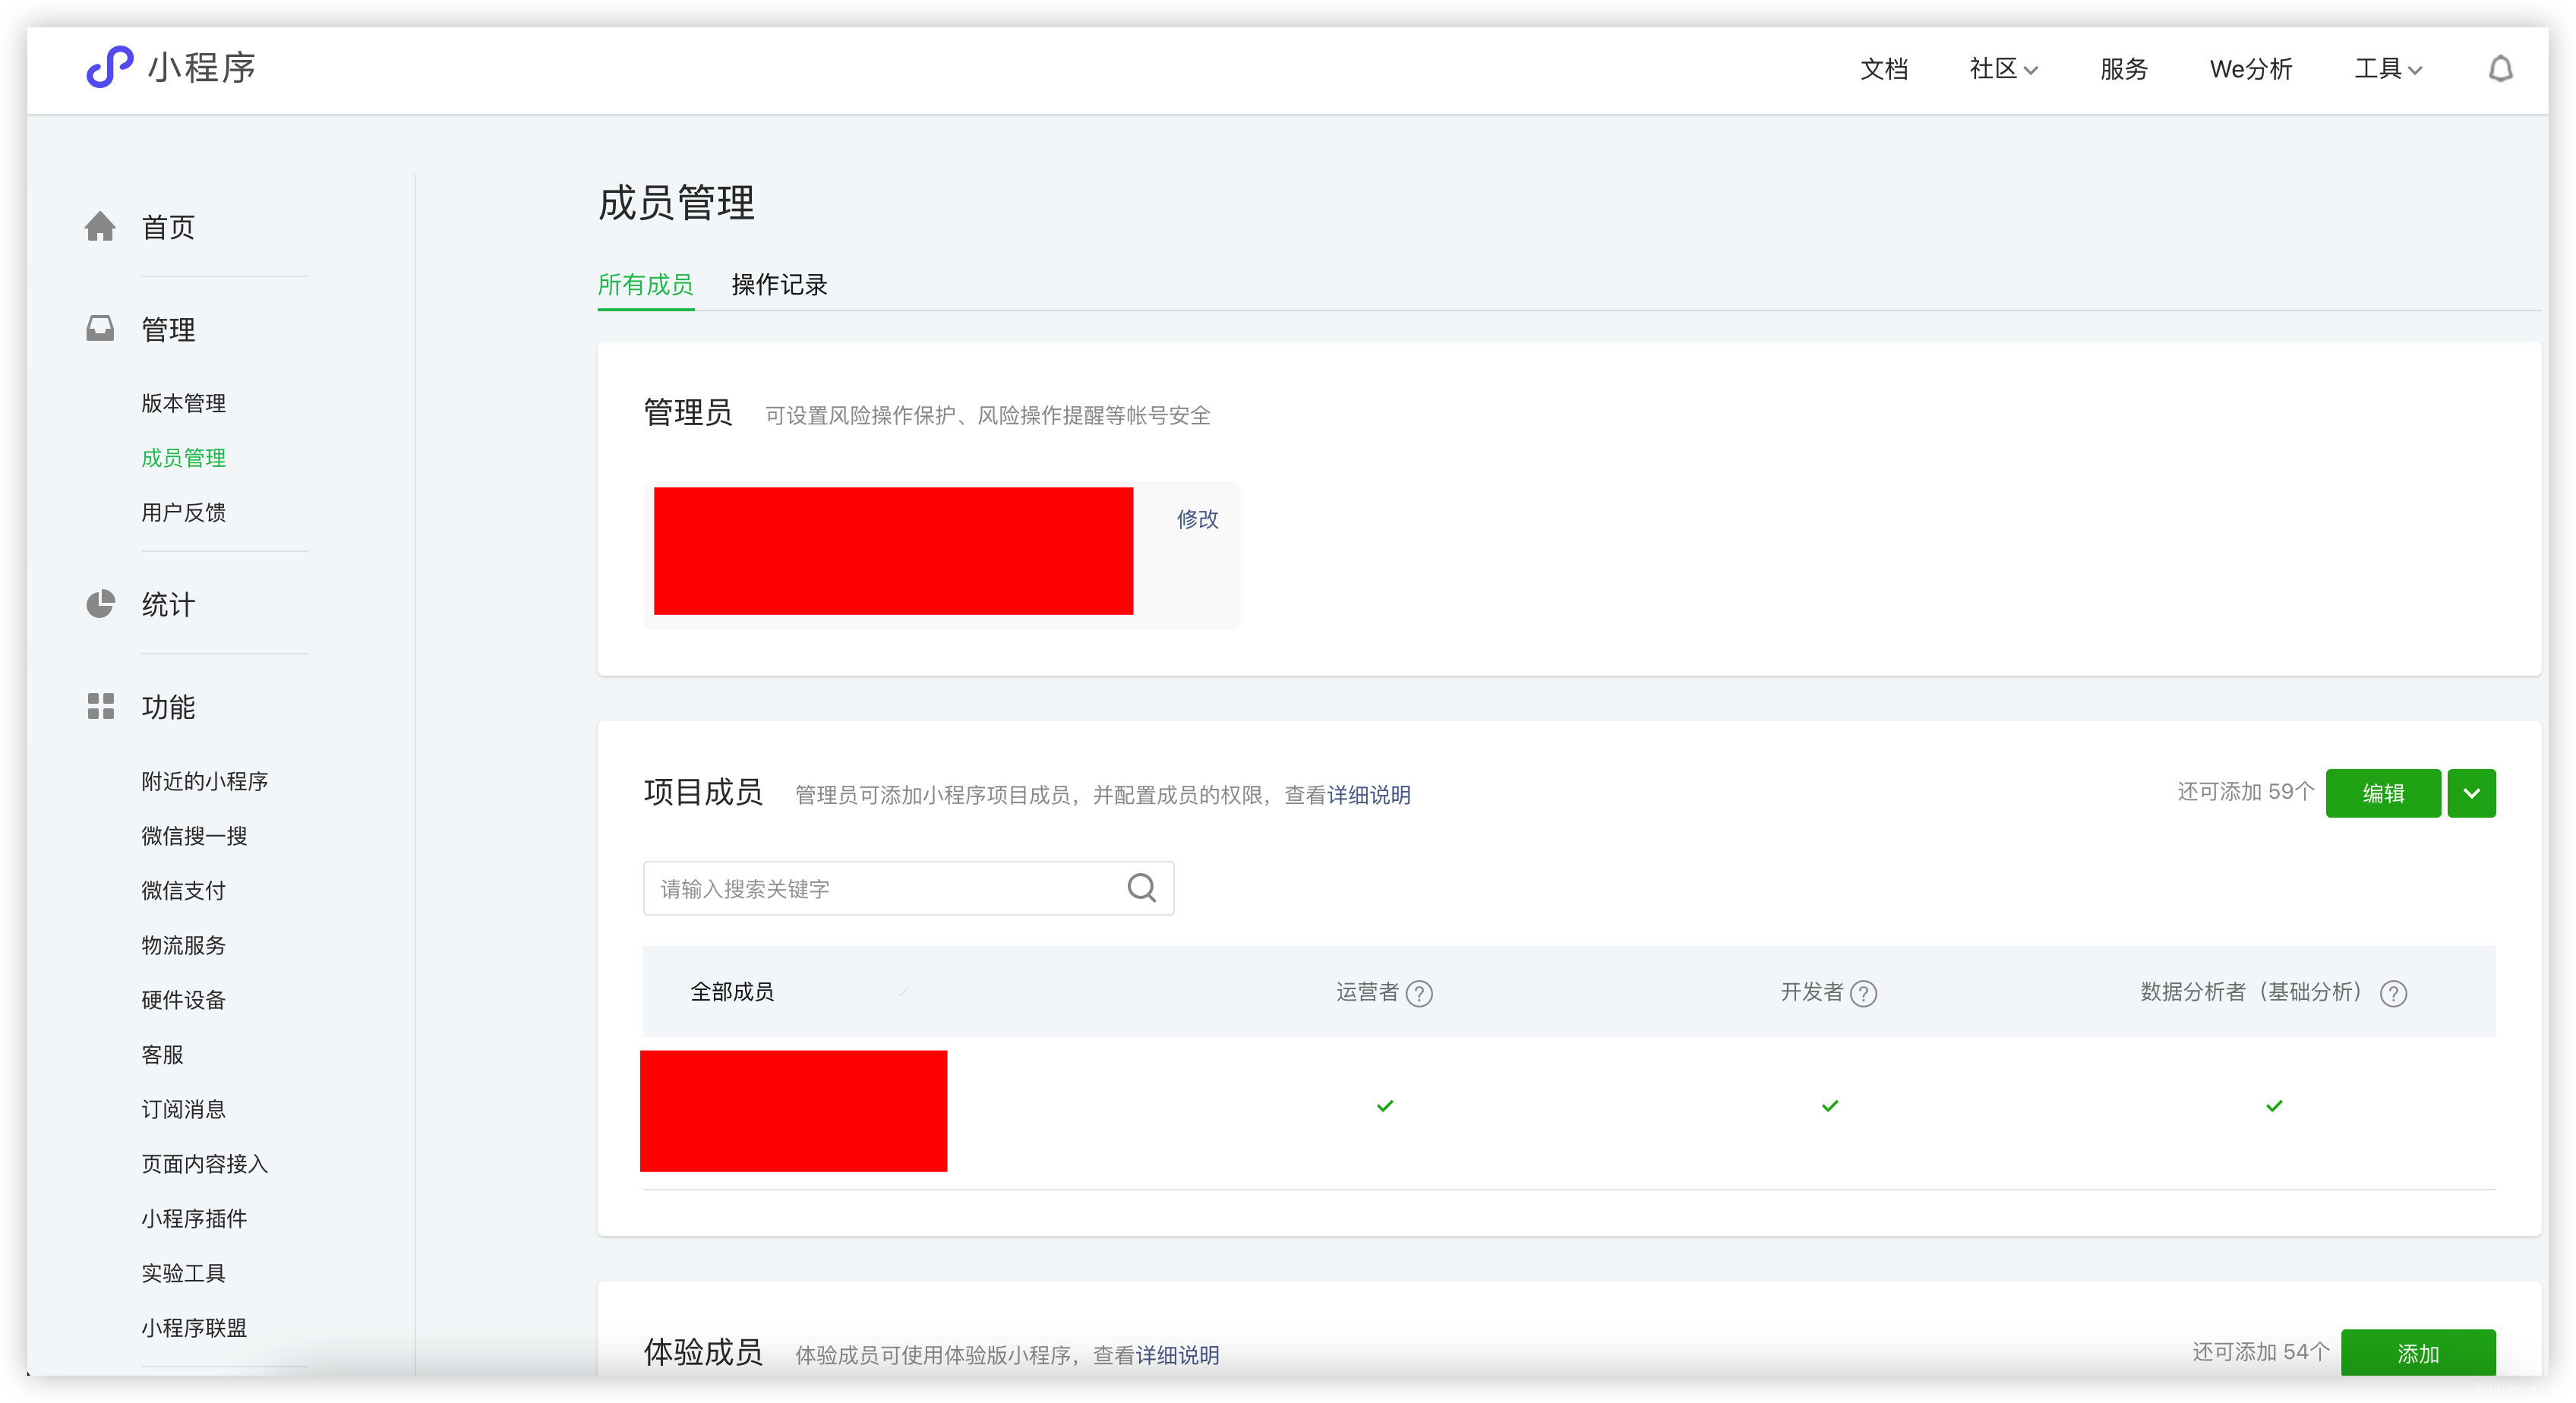
Task: Toggle the 数据分析者 checkmark for member
Action: 2274,1106
